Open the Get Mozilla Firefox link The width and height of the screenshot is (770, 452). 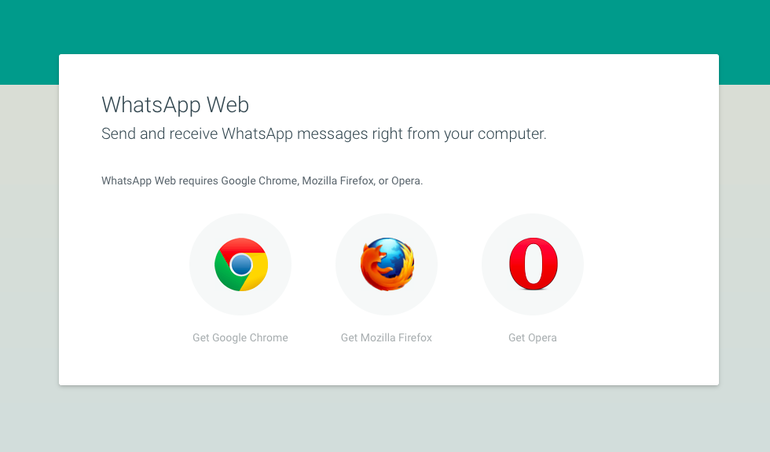click(x=386, y=338)
